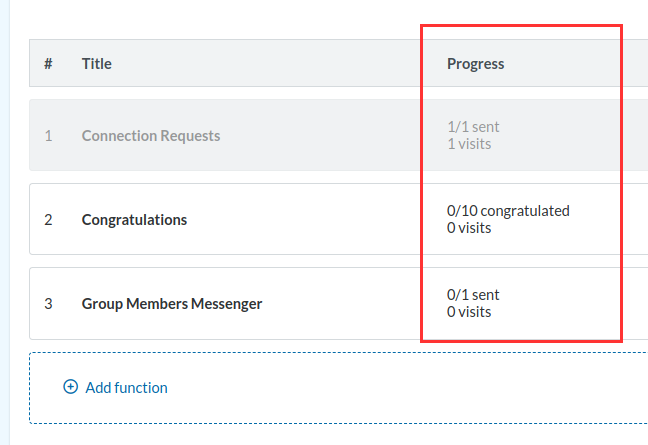Click the Title column header
Image resolution: width=648 pixels, height=445 pixels.
(97, 64)
